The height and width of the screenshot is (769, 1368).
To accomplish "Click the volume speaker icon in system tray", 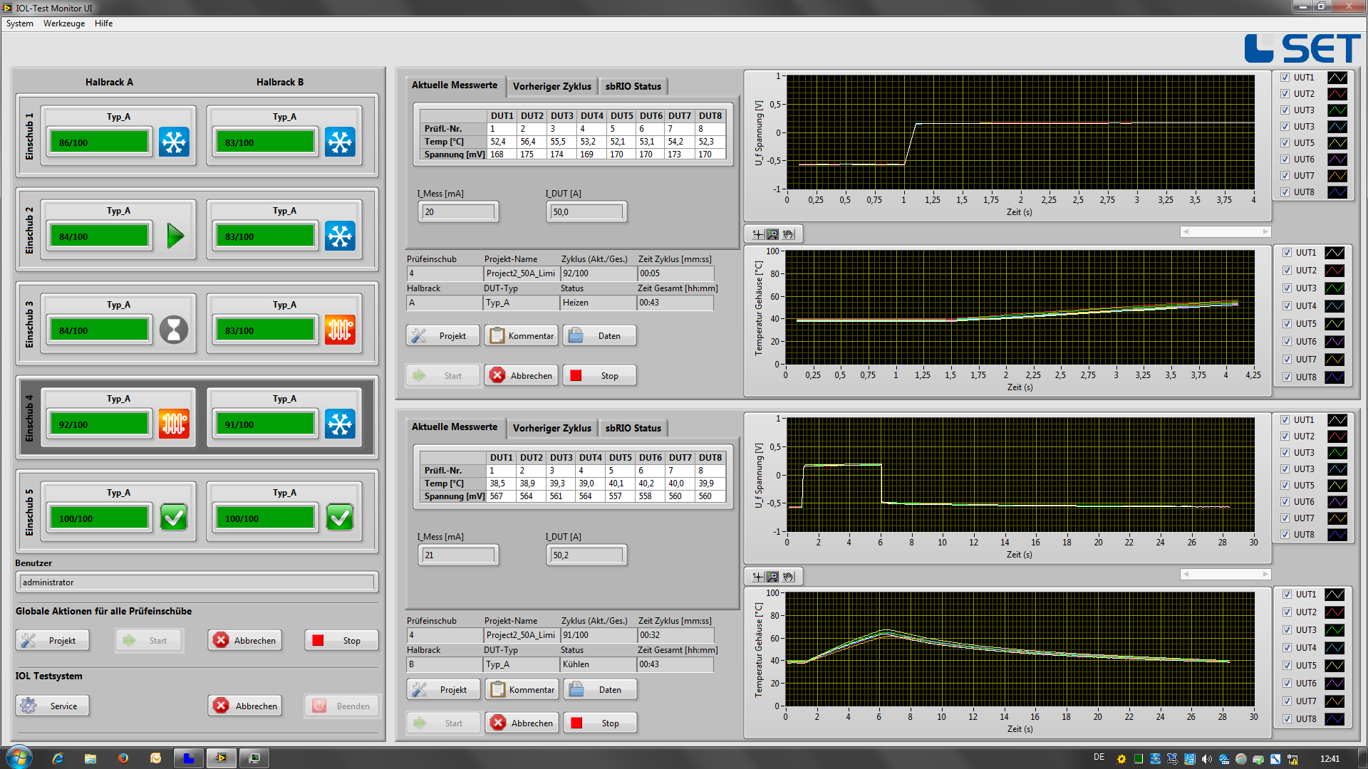I will 1206,759.
